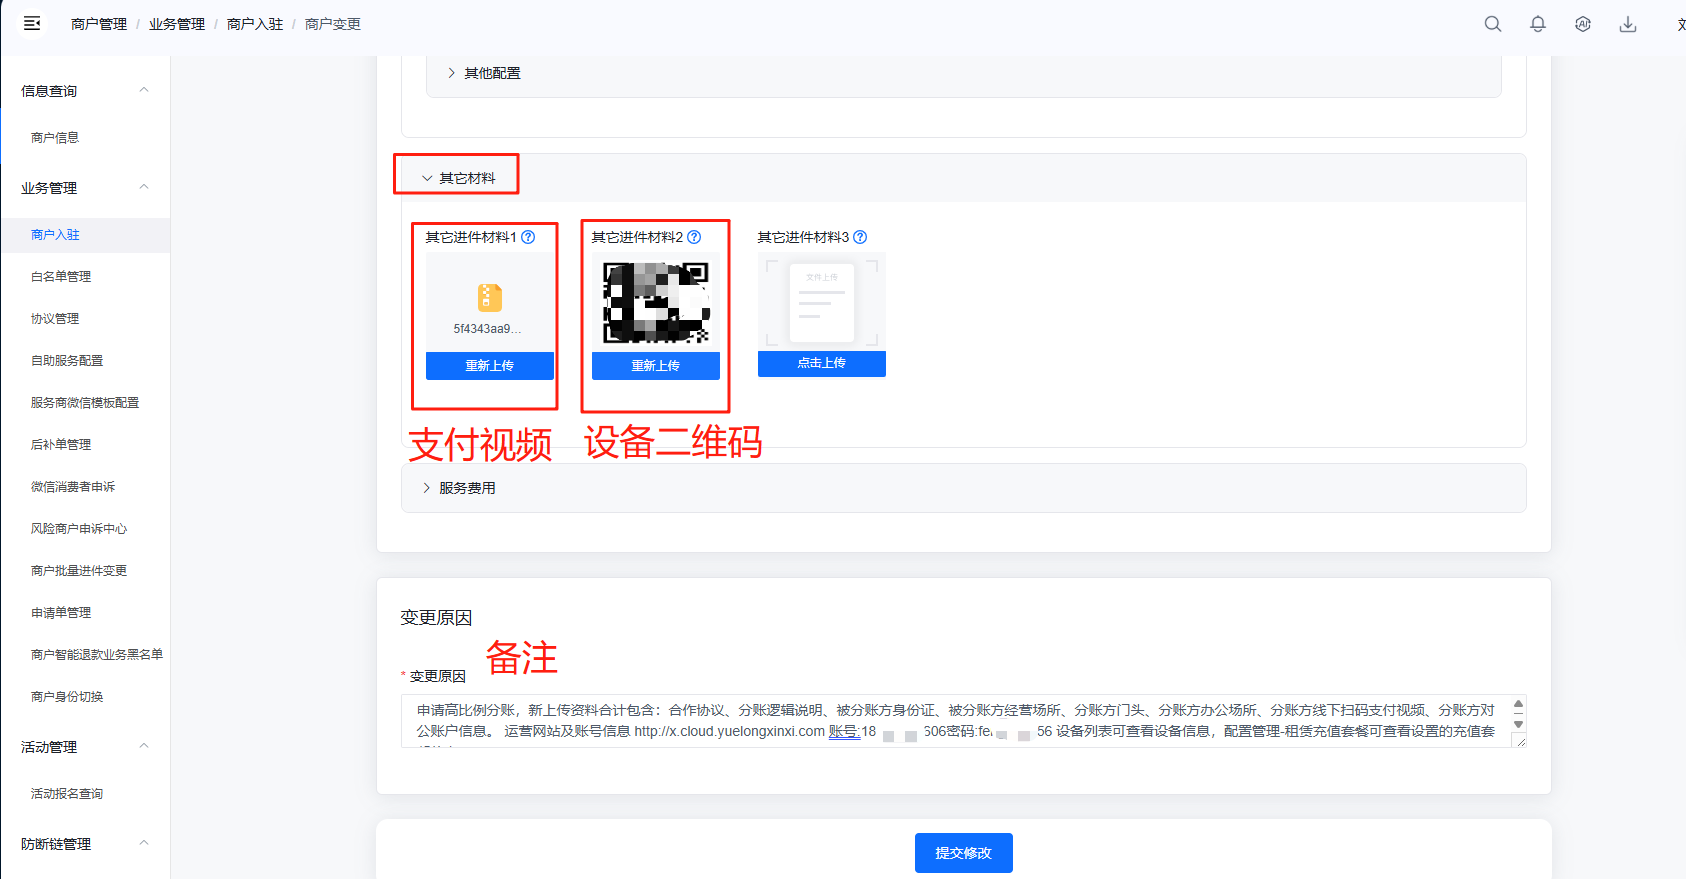This screenshot has width=1686, height=879.
Task: Grab the textarea resize handle
Action: pyautogui.click(x=1520, y=742)
